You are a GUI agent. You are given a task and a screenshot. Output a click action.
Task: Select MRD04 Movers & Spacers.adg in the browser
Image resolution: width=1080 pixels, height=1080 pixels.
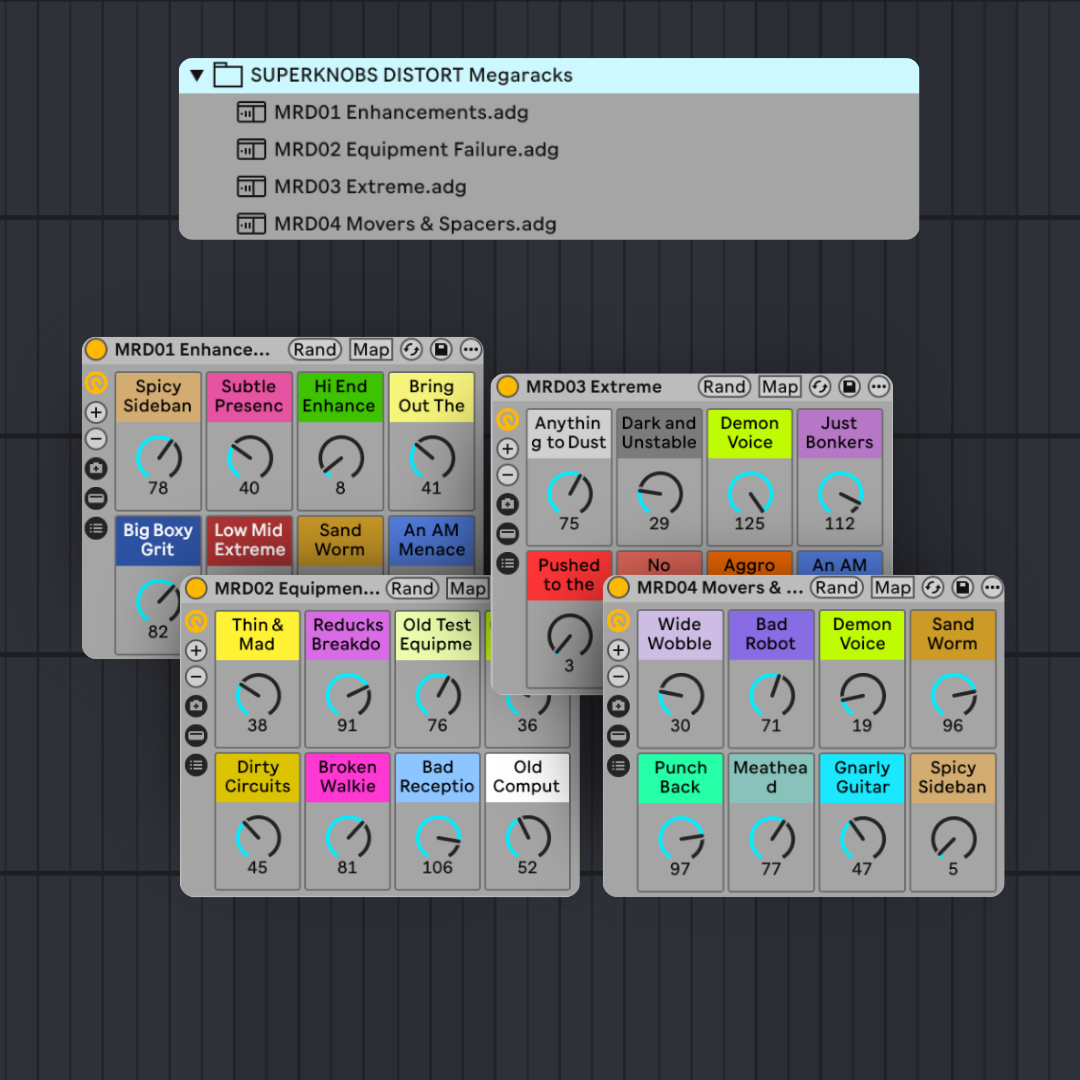click(416, 223)
